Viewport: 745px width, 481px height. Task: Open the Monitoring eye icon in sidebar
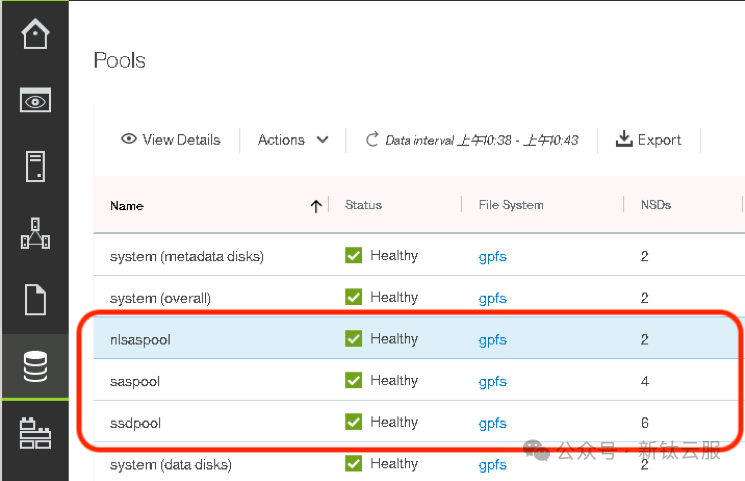click(35, 100)
